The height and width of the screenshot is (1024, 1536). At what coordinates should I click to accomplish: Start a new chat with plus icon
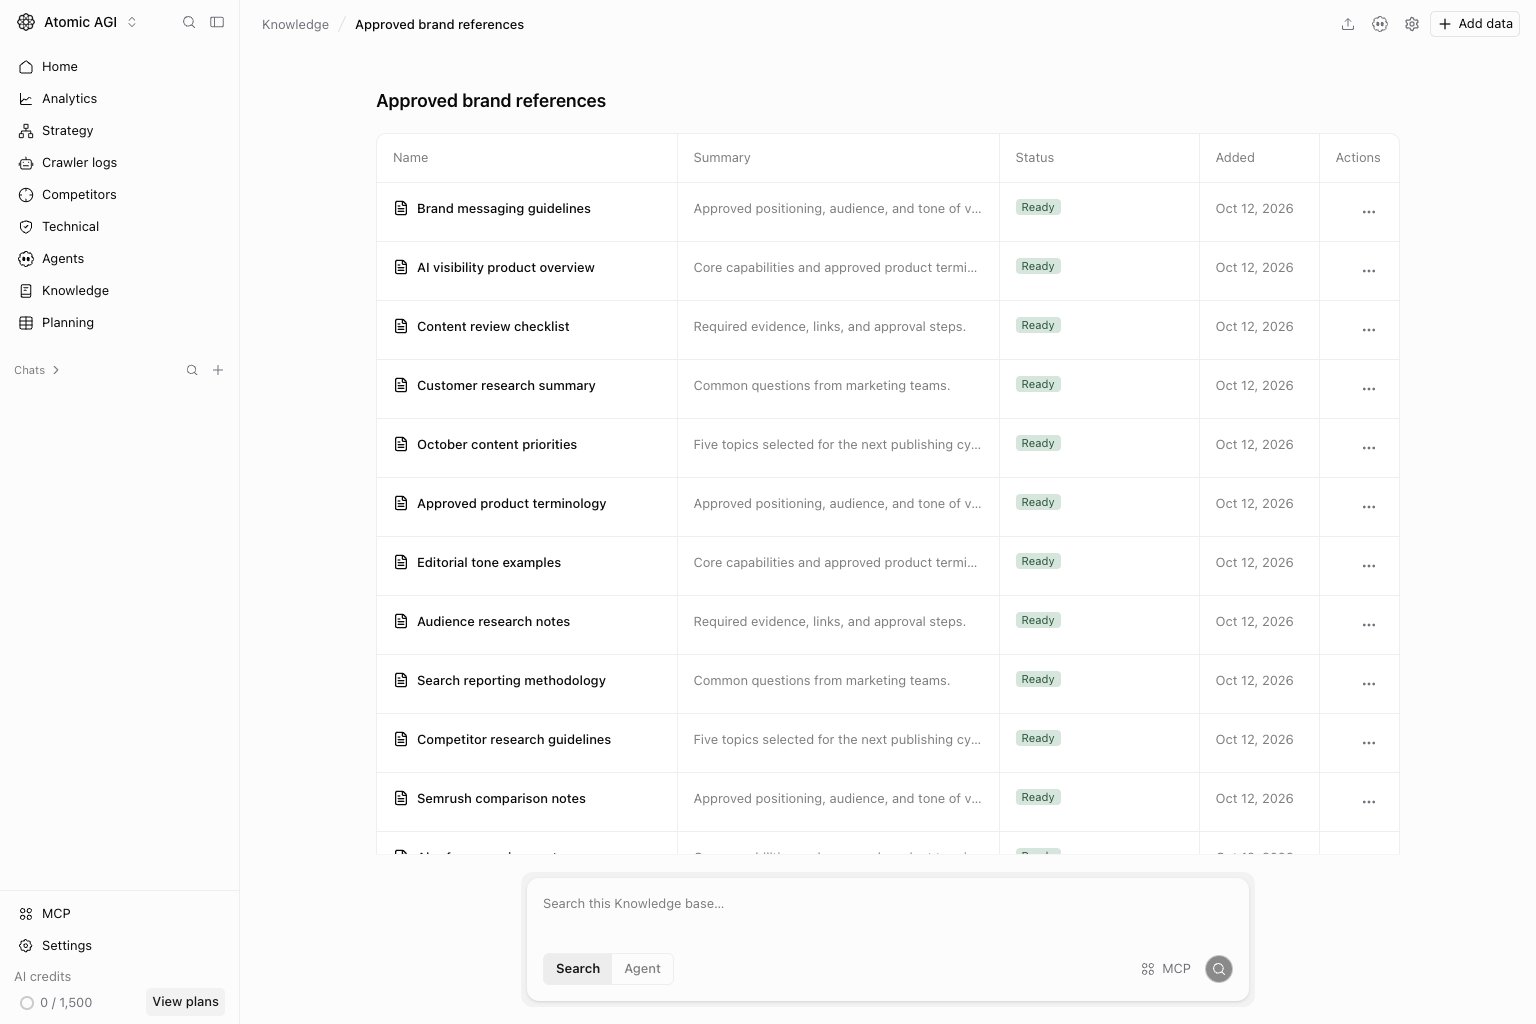coord(218,370)
